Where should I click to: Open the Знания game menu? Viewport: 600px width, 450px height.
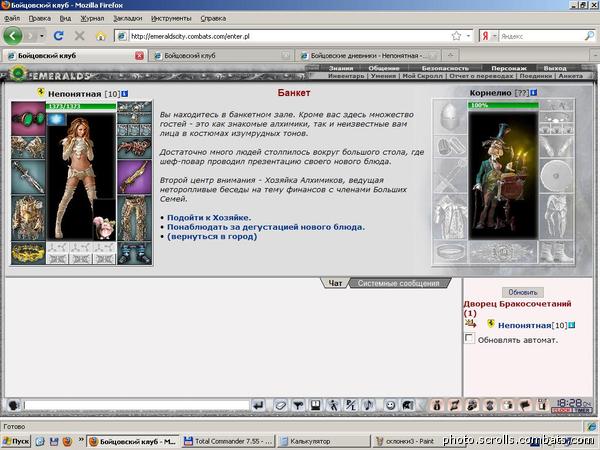341,68
